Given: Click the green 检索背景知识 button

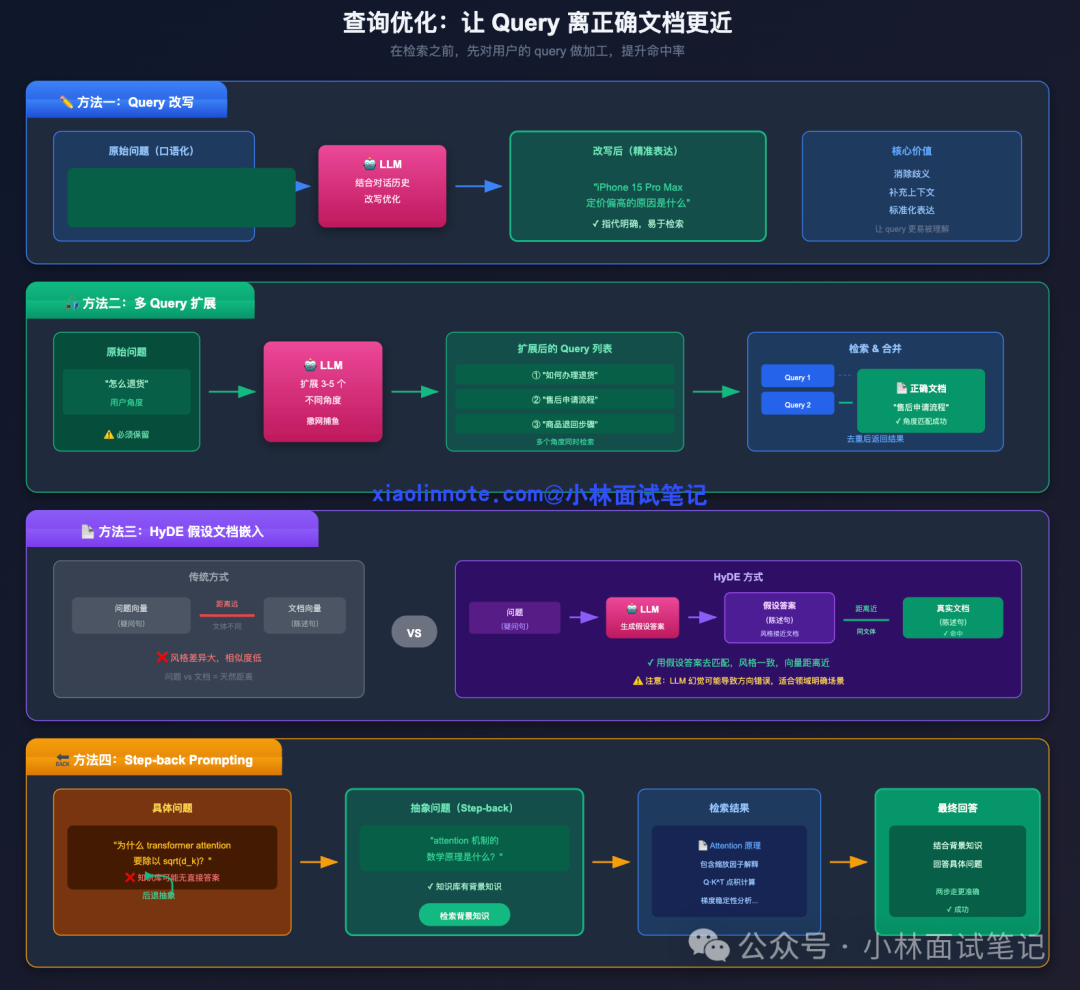Looking at the screenshot, I should click(x=464, y=916).
